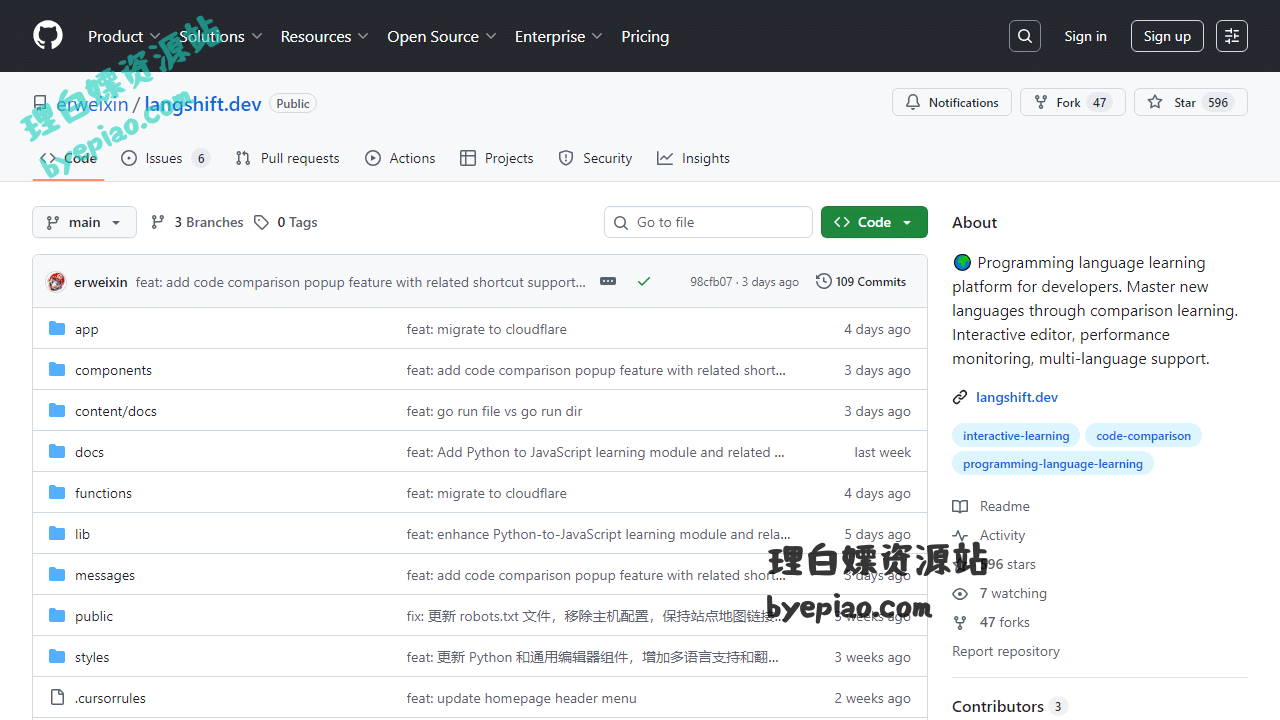Open the Activity link
Viewport: 1280px width, 720px height.
[1003, 535]
